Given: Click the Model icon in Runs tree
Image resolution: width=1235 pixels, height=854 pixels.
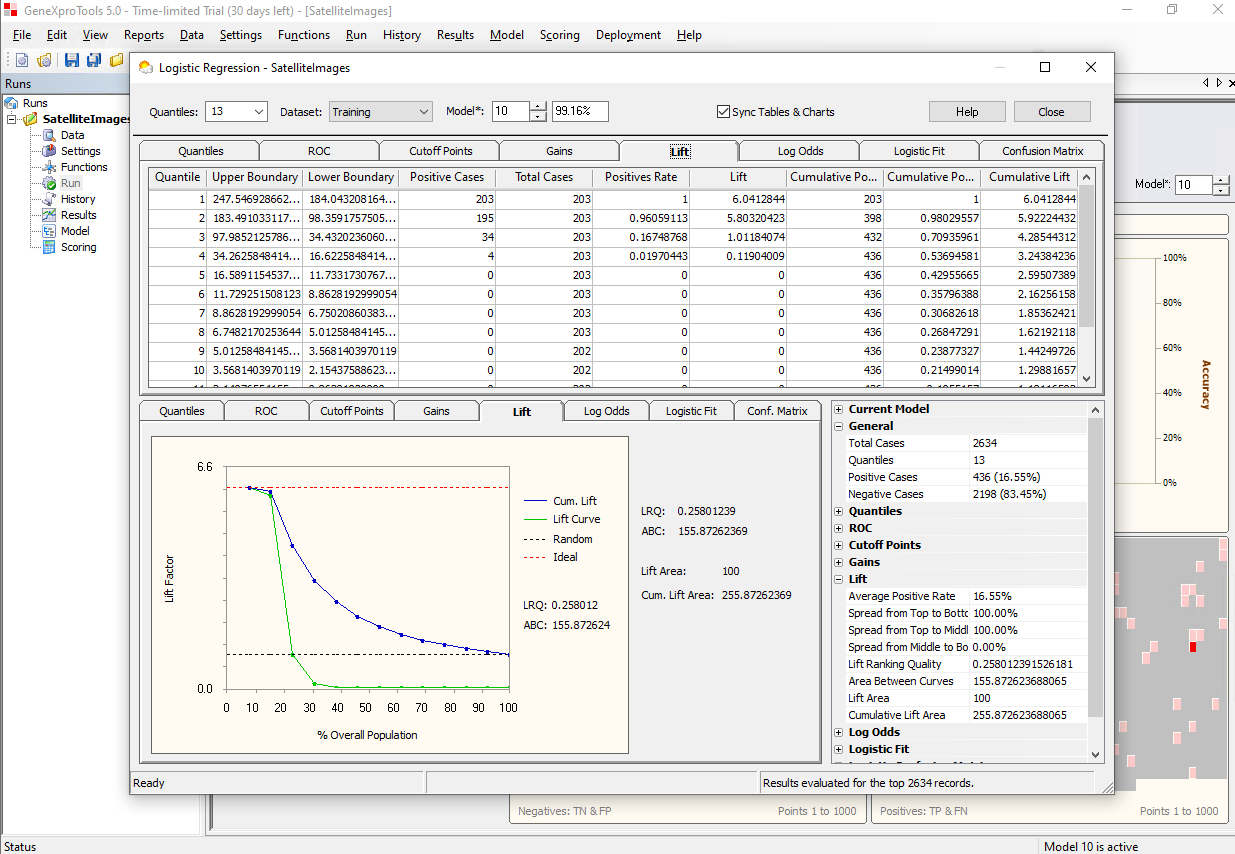Looking at the screenshot, I should coord(49,231).
